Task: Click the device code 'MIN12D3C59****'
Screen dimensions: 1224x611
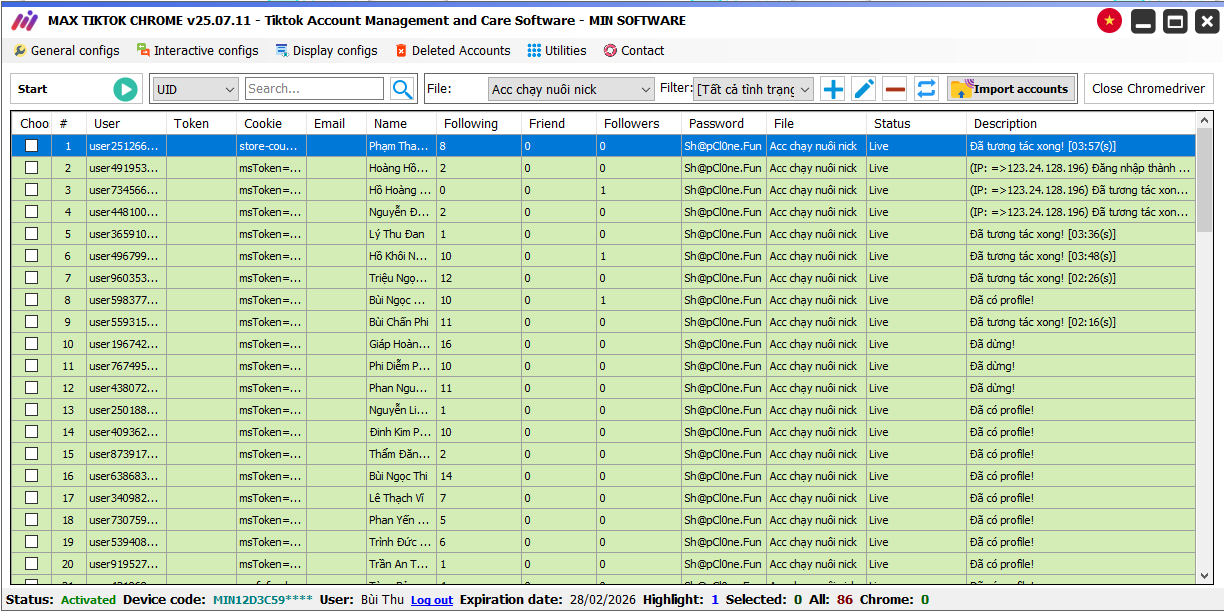Action: coord(263,600)
